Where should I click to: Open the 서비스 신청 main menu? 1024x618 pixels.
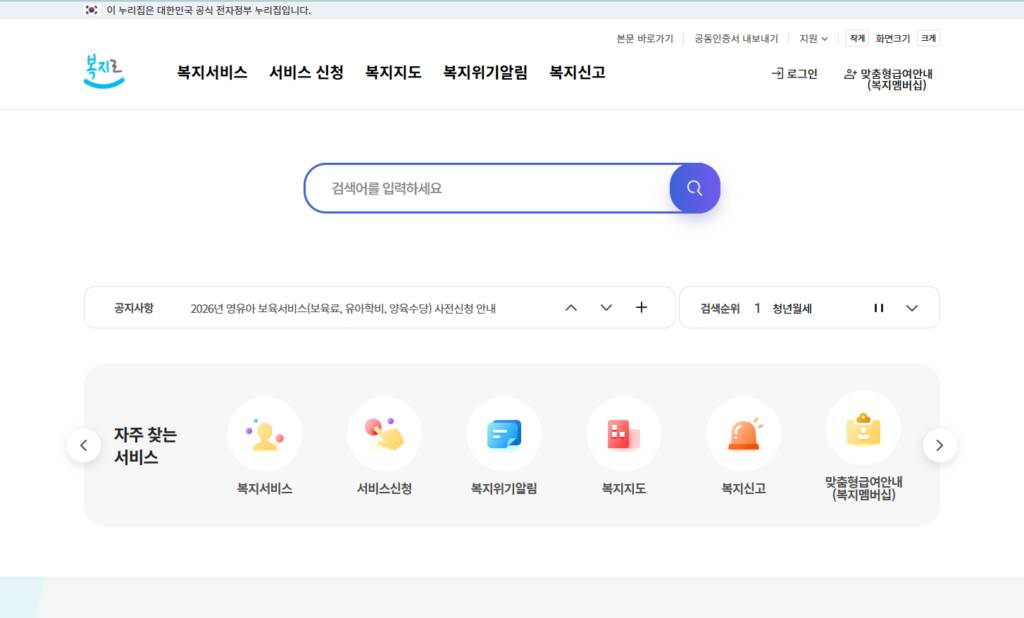click(306, 73)
